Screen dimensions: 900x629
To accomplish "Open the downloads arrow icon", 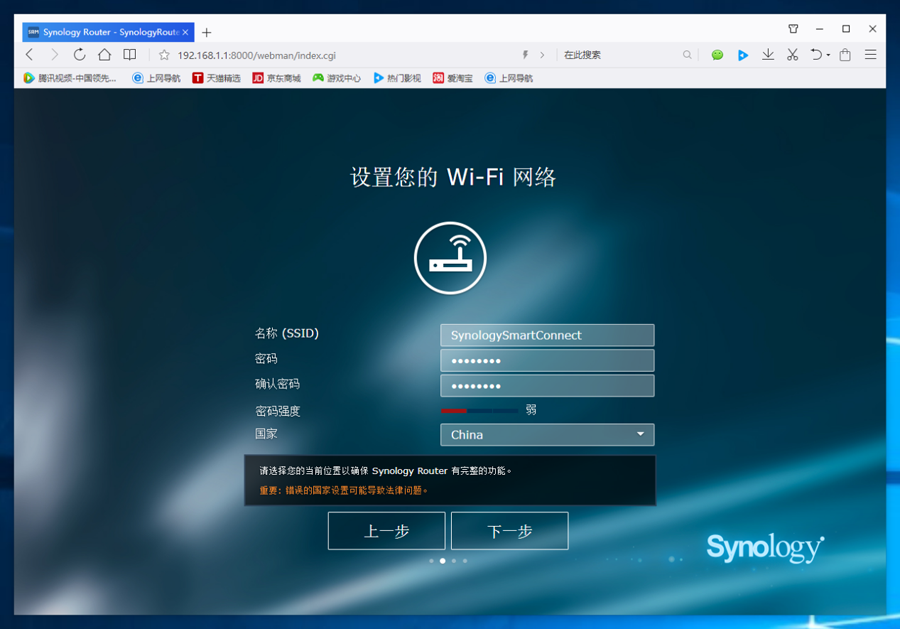I will click(768, 55).
